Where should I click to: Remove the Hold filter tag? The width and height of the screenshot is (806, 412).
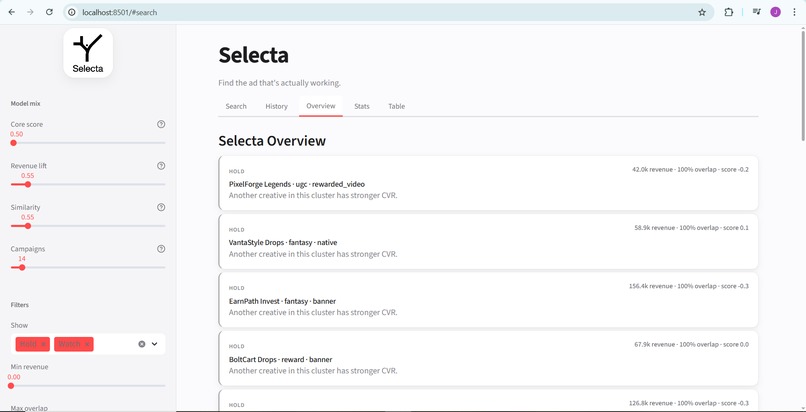[43, 344]
